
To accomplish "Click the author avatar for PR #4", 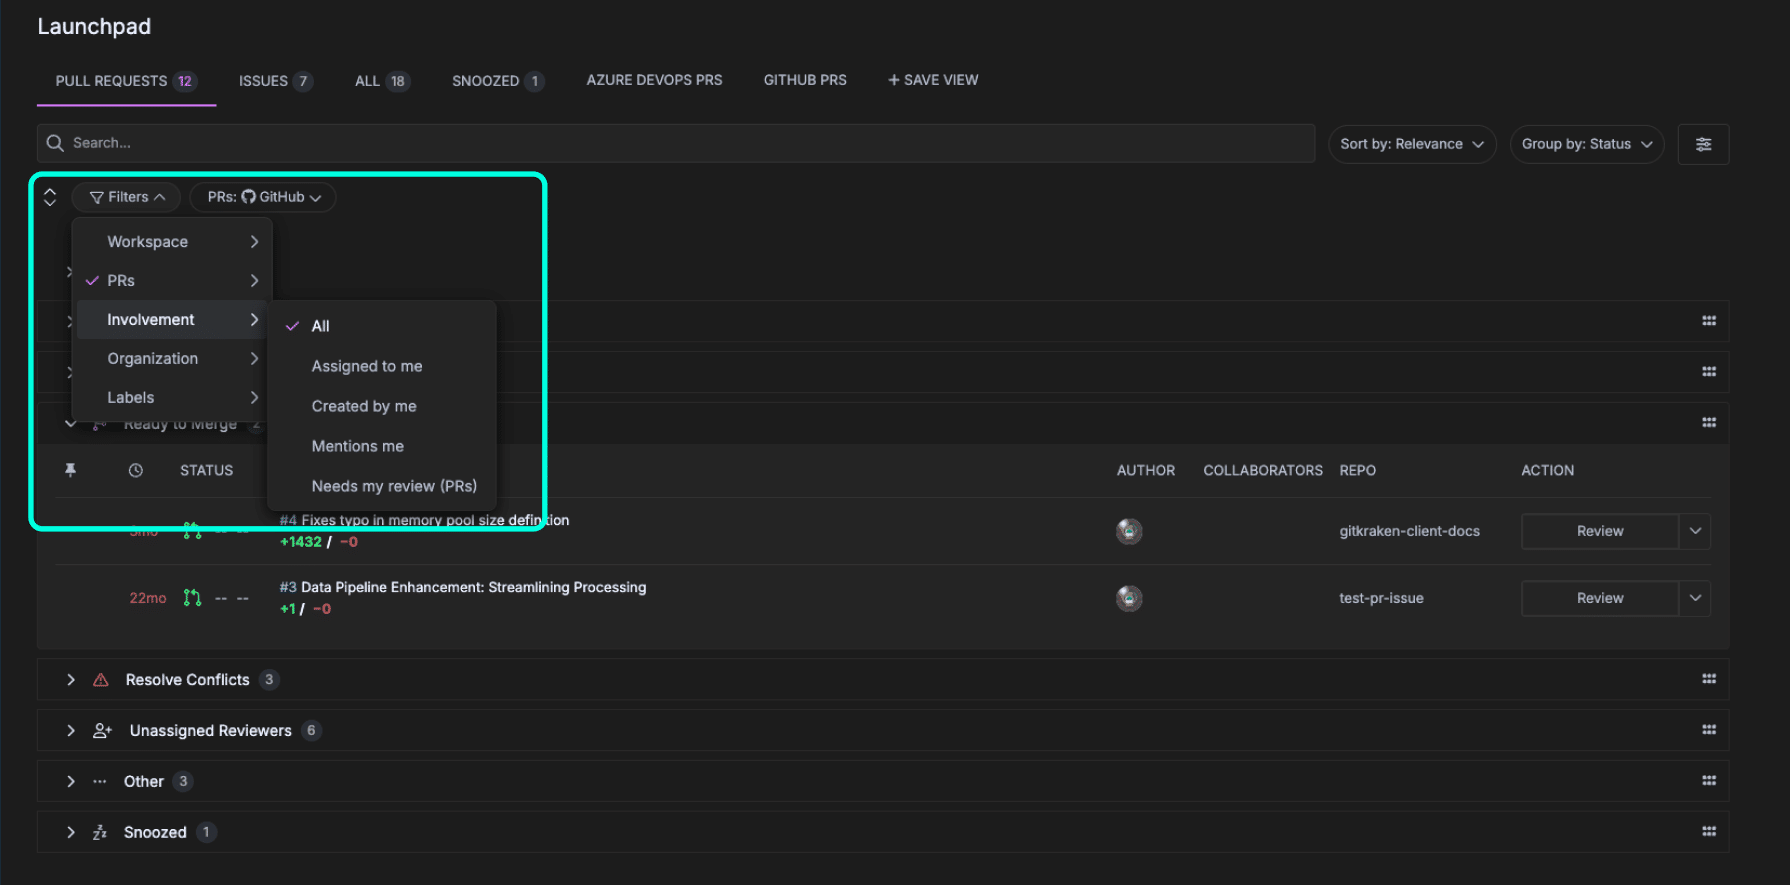I will click(x=1129, y=531).
